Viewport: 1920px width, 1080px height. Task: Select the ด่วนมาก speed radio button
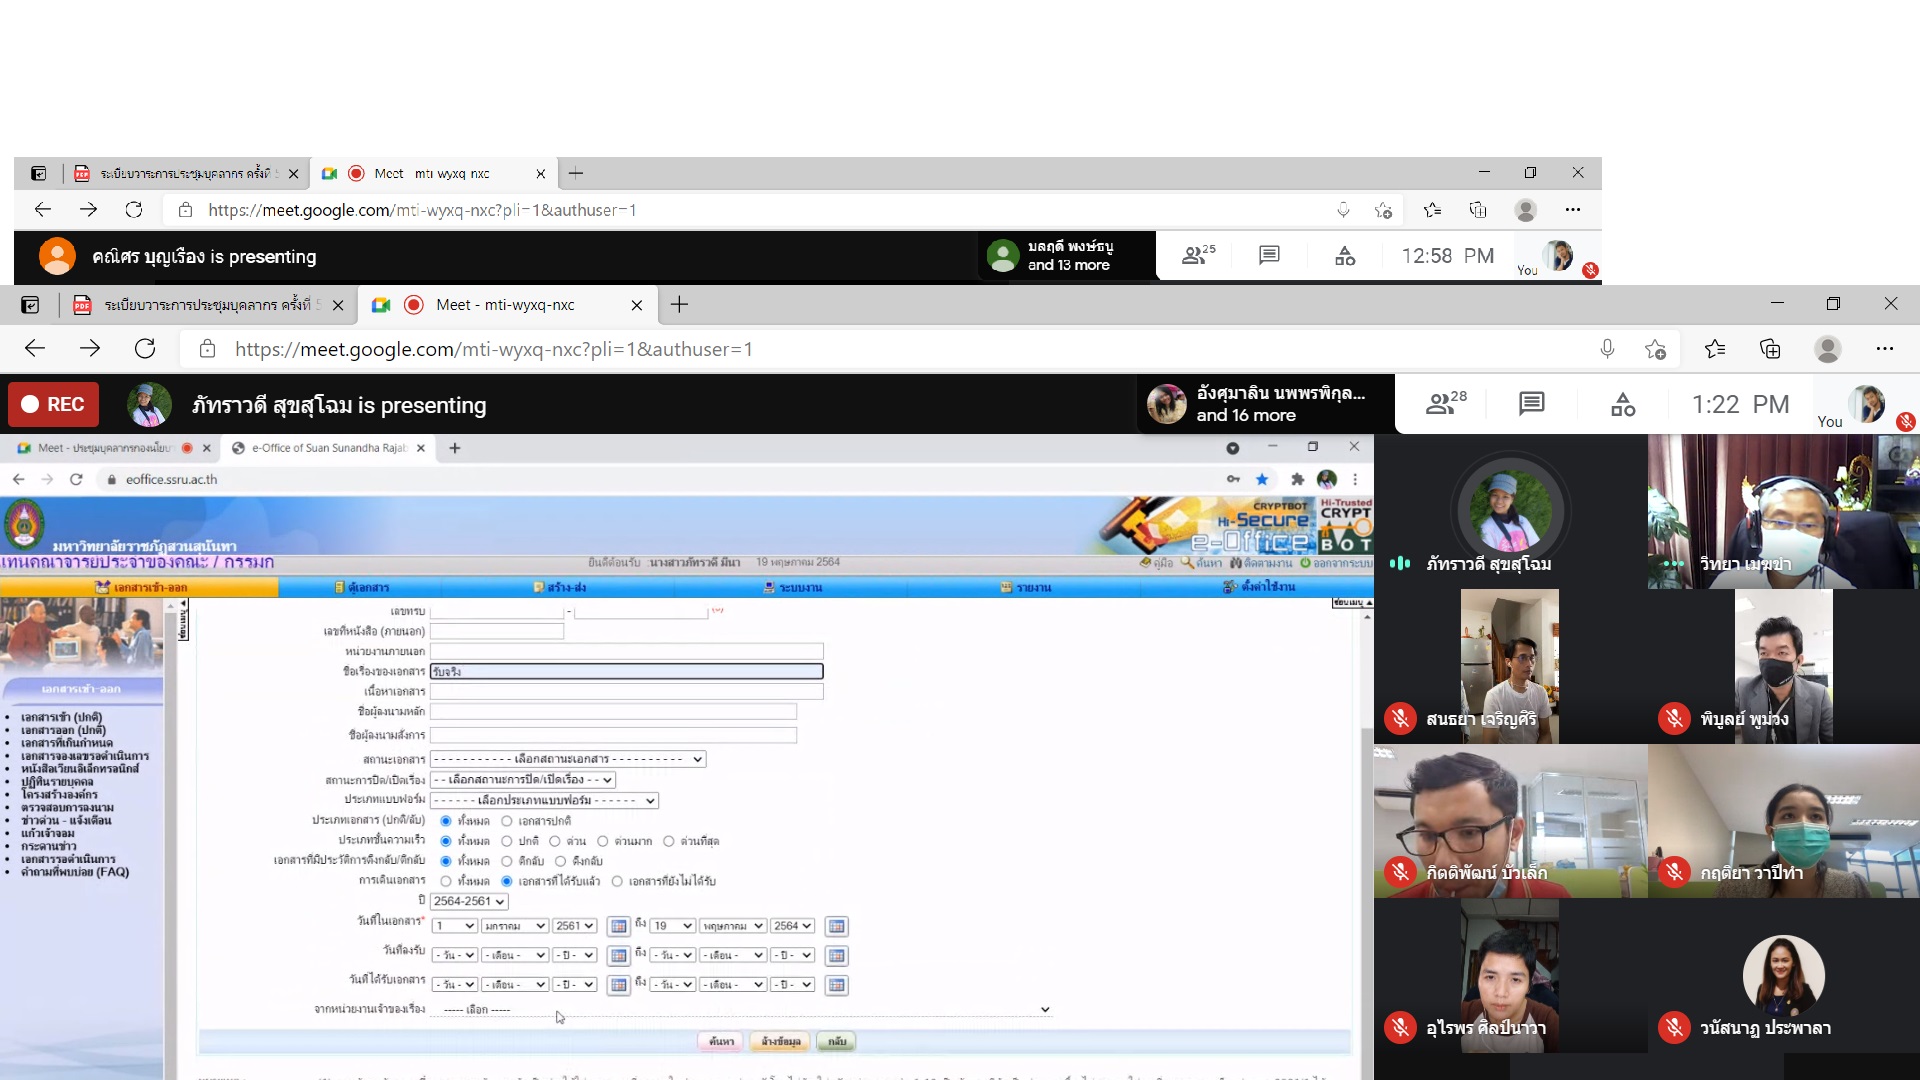(603, 841)
